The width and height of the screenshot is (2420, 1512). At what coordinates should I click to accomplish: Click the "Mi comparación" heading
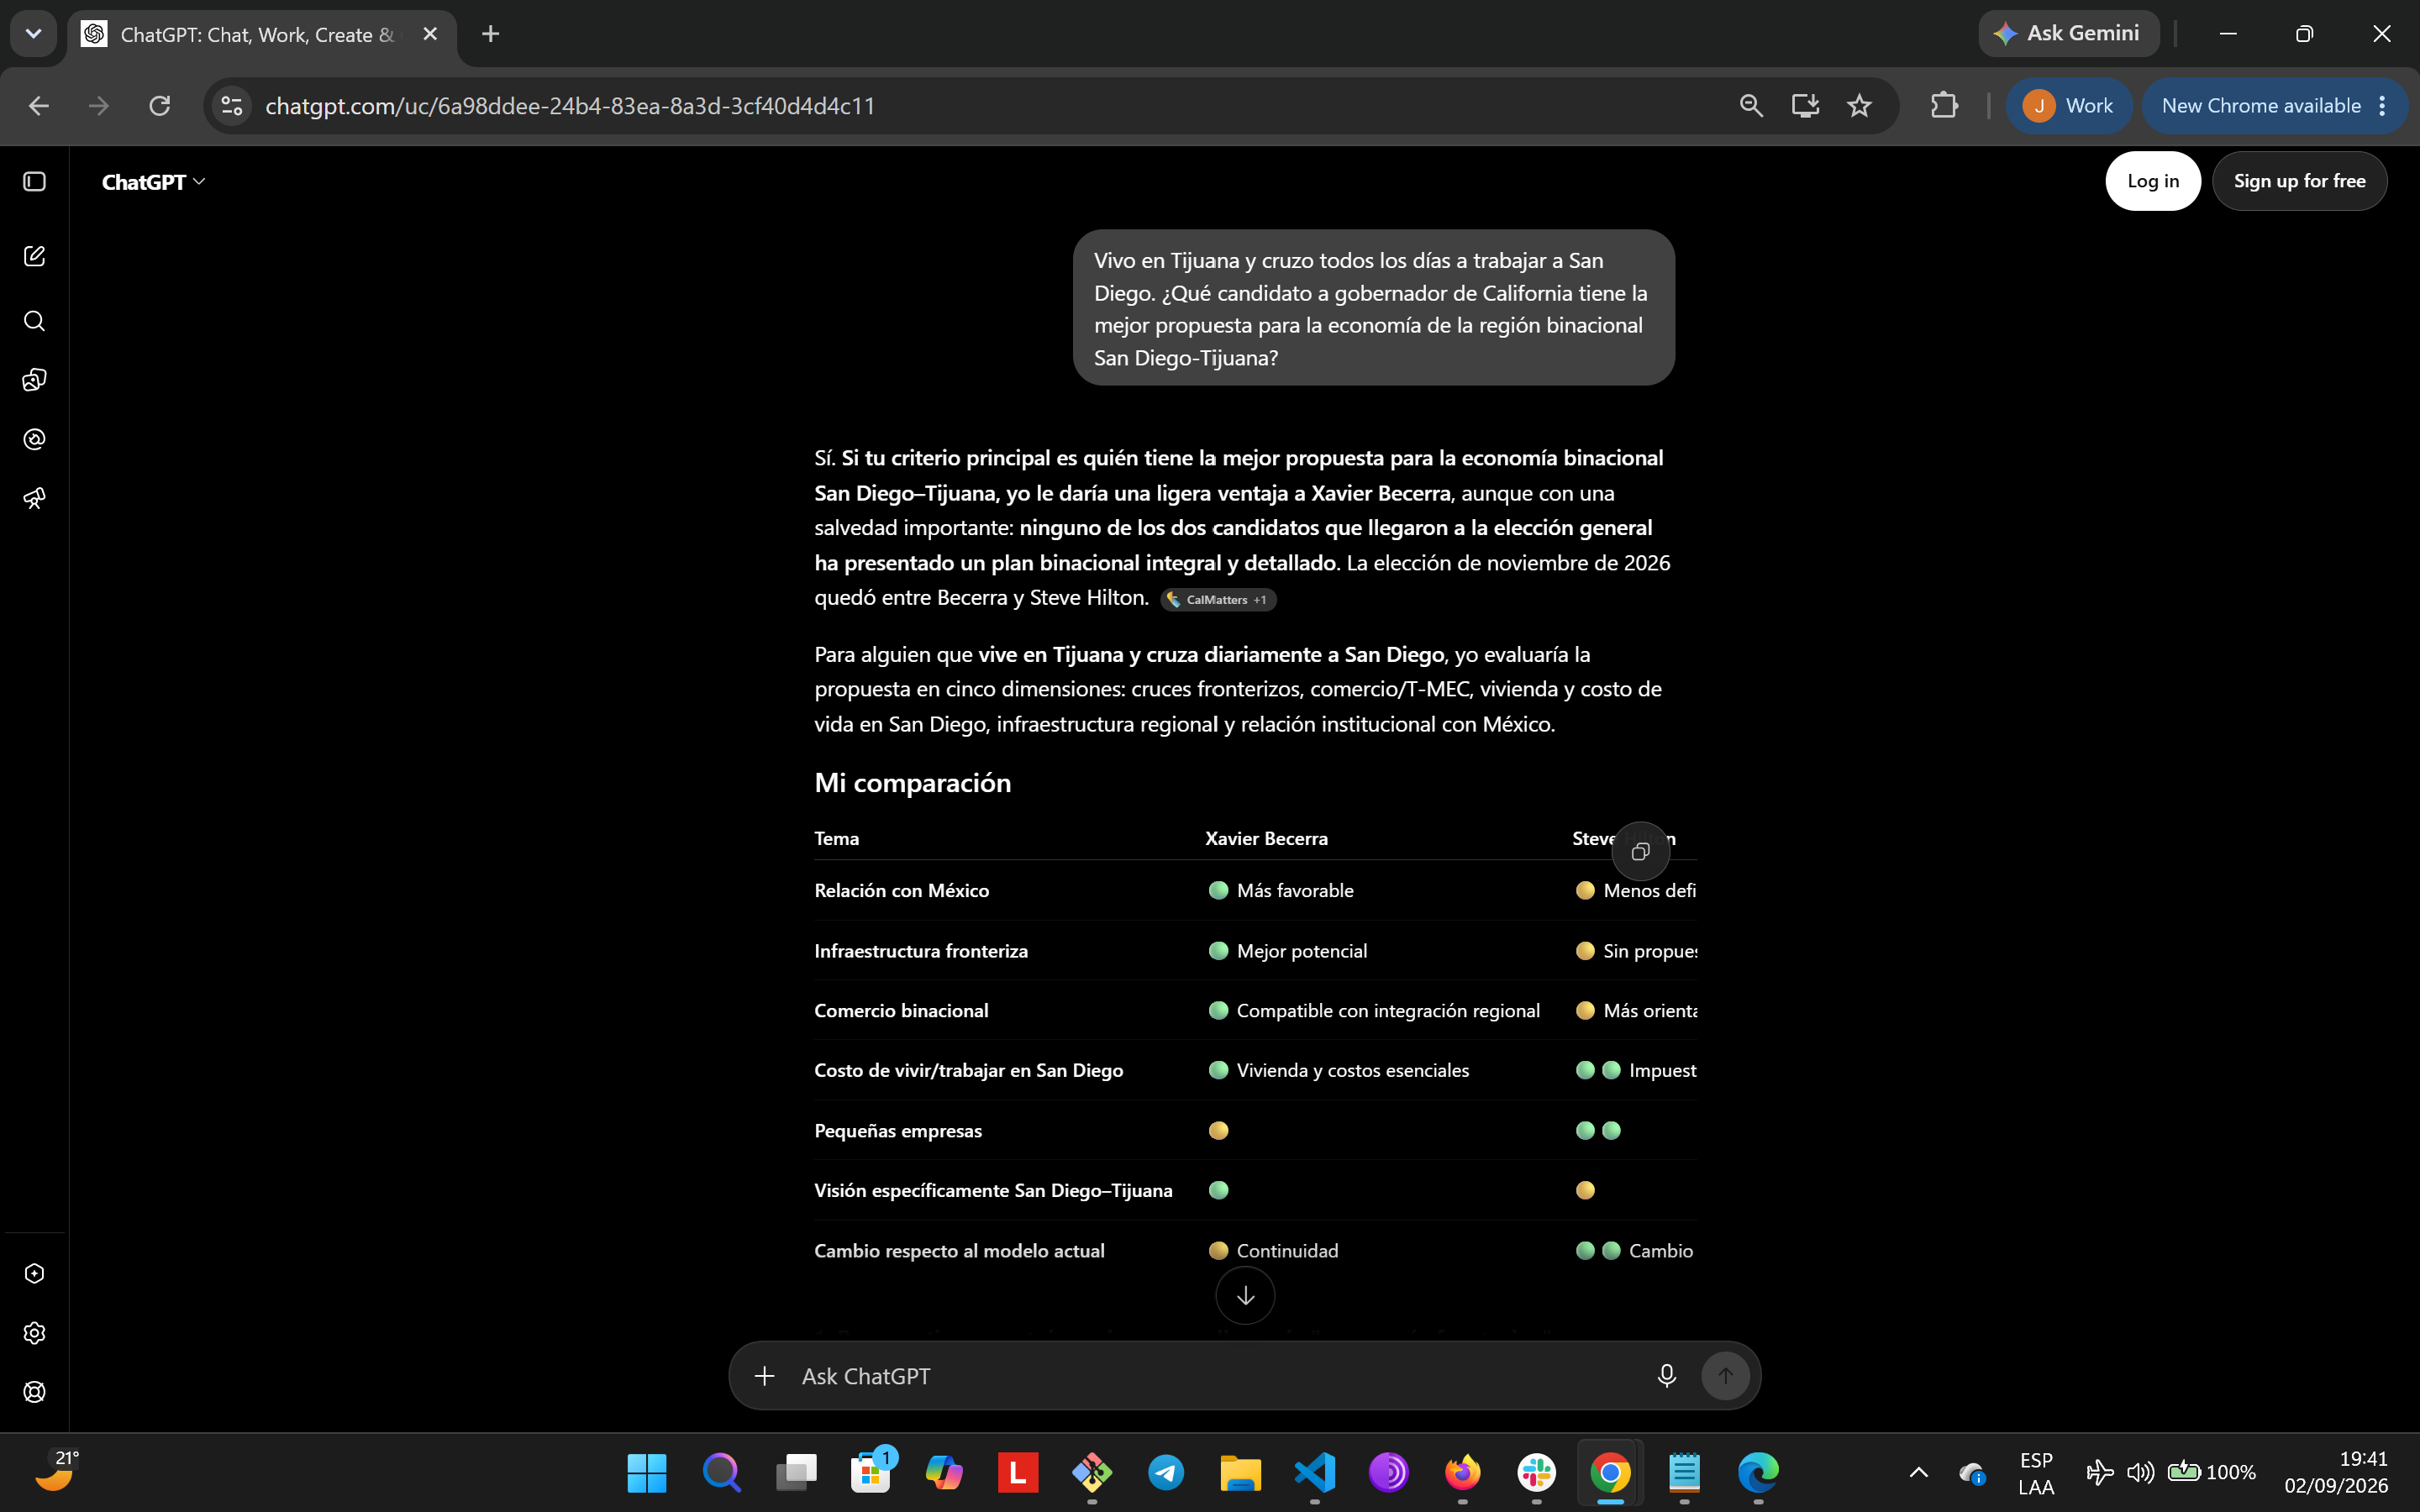tap(912, 783)
